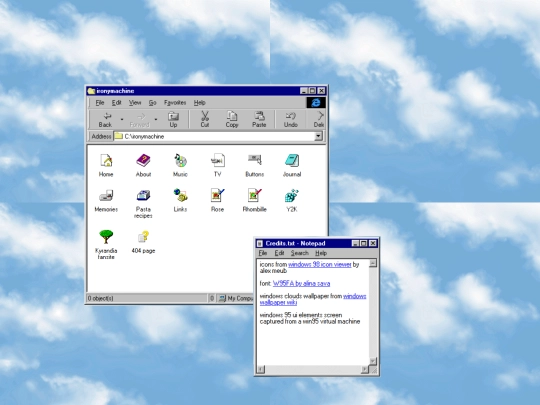Open the Favorites menu

click(x=175, y=103)
